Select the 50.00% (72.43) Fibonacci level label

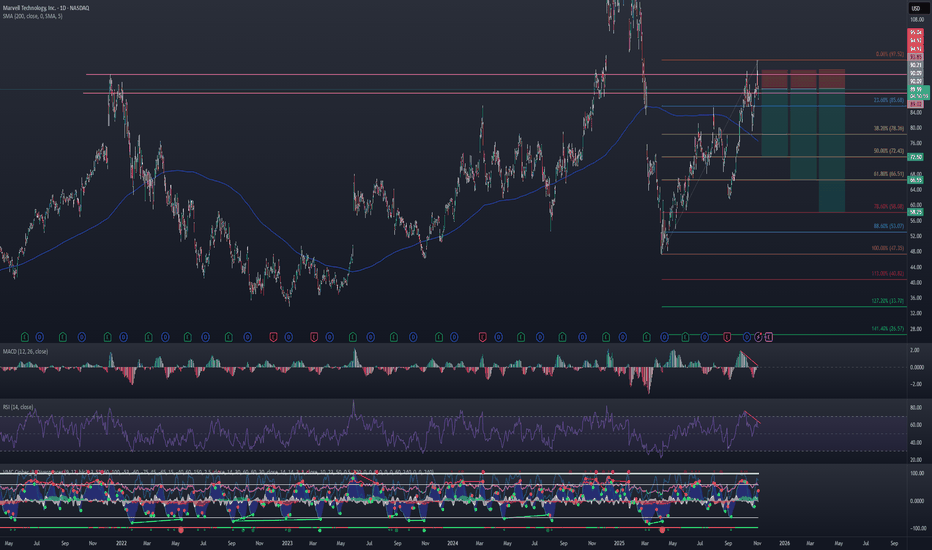click(x=887, y=151)
